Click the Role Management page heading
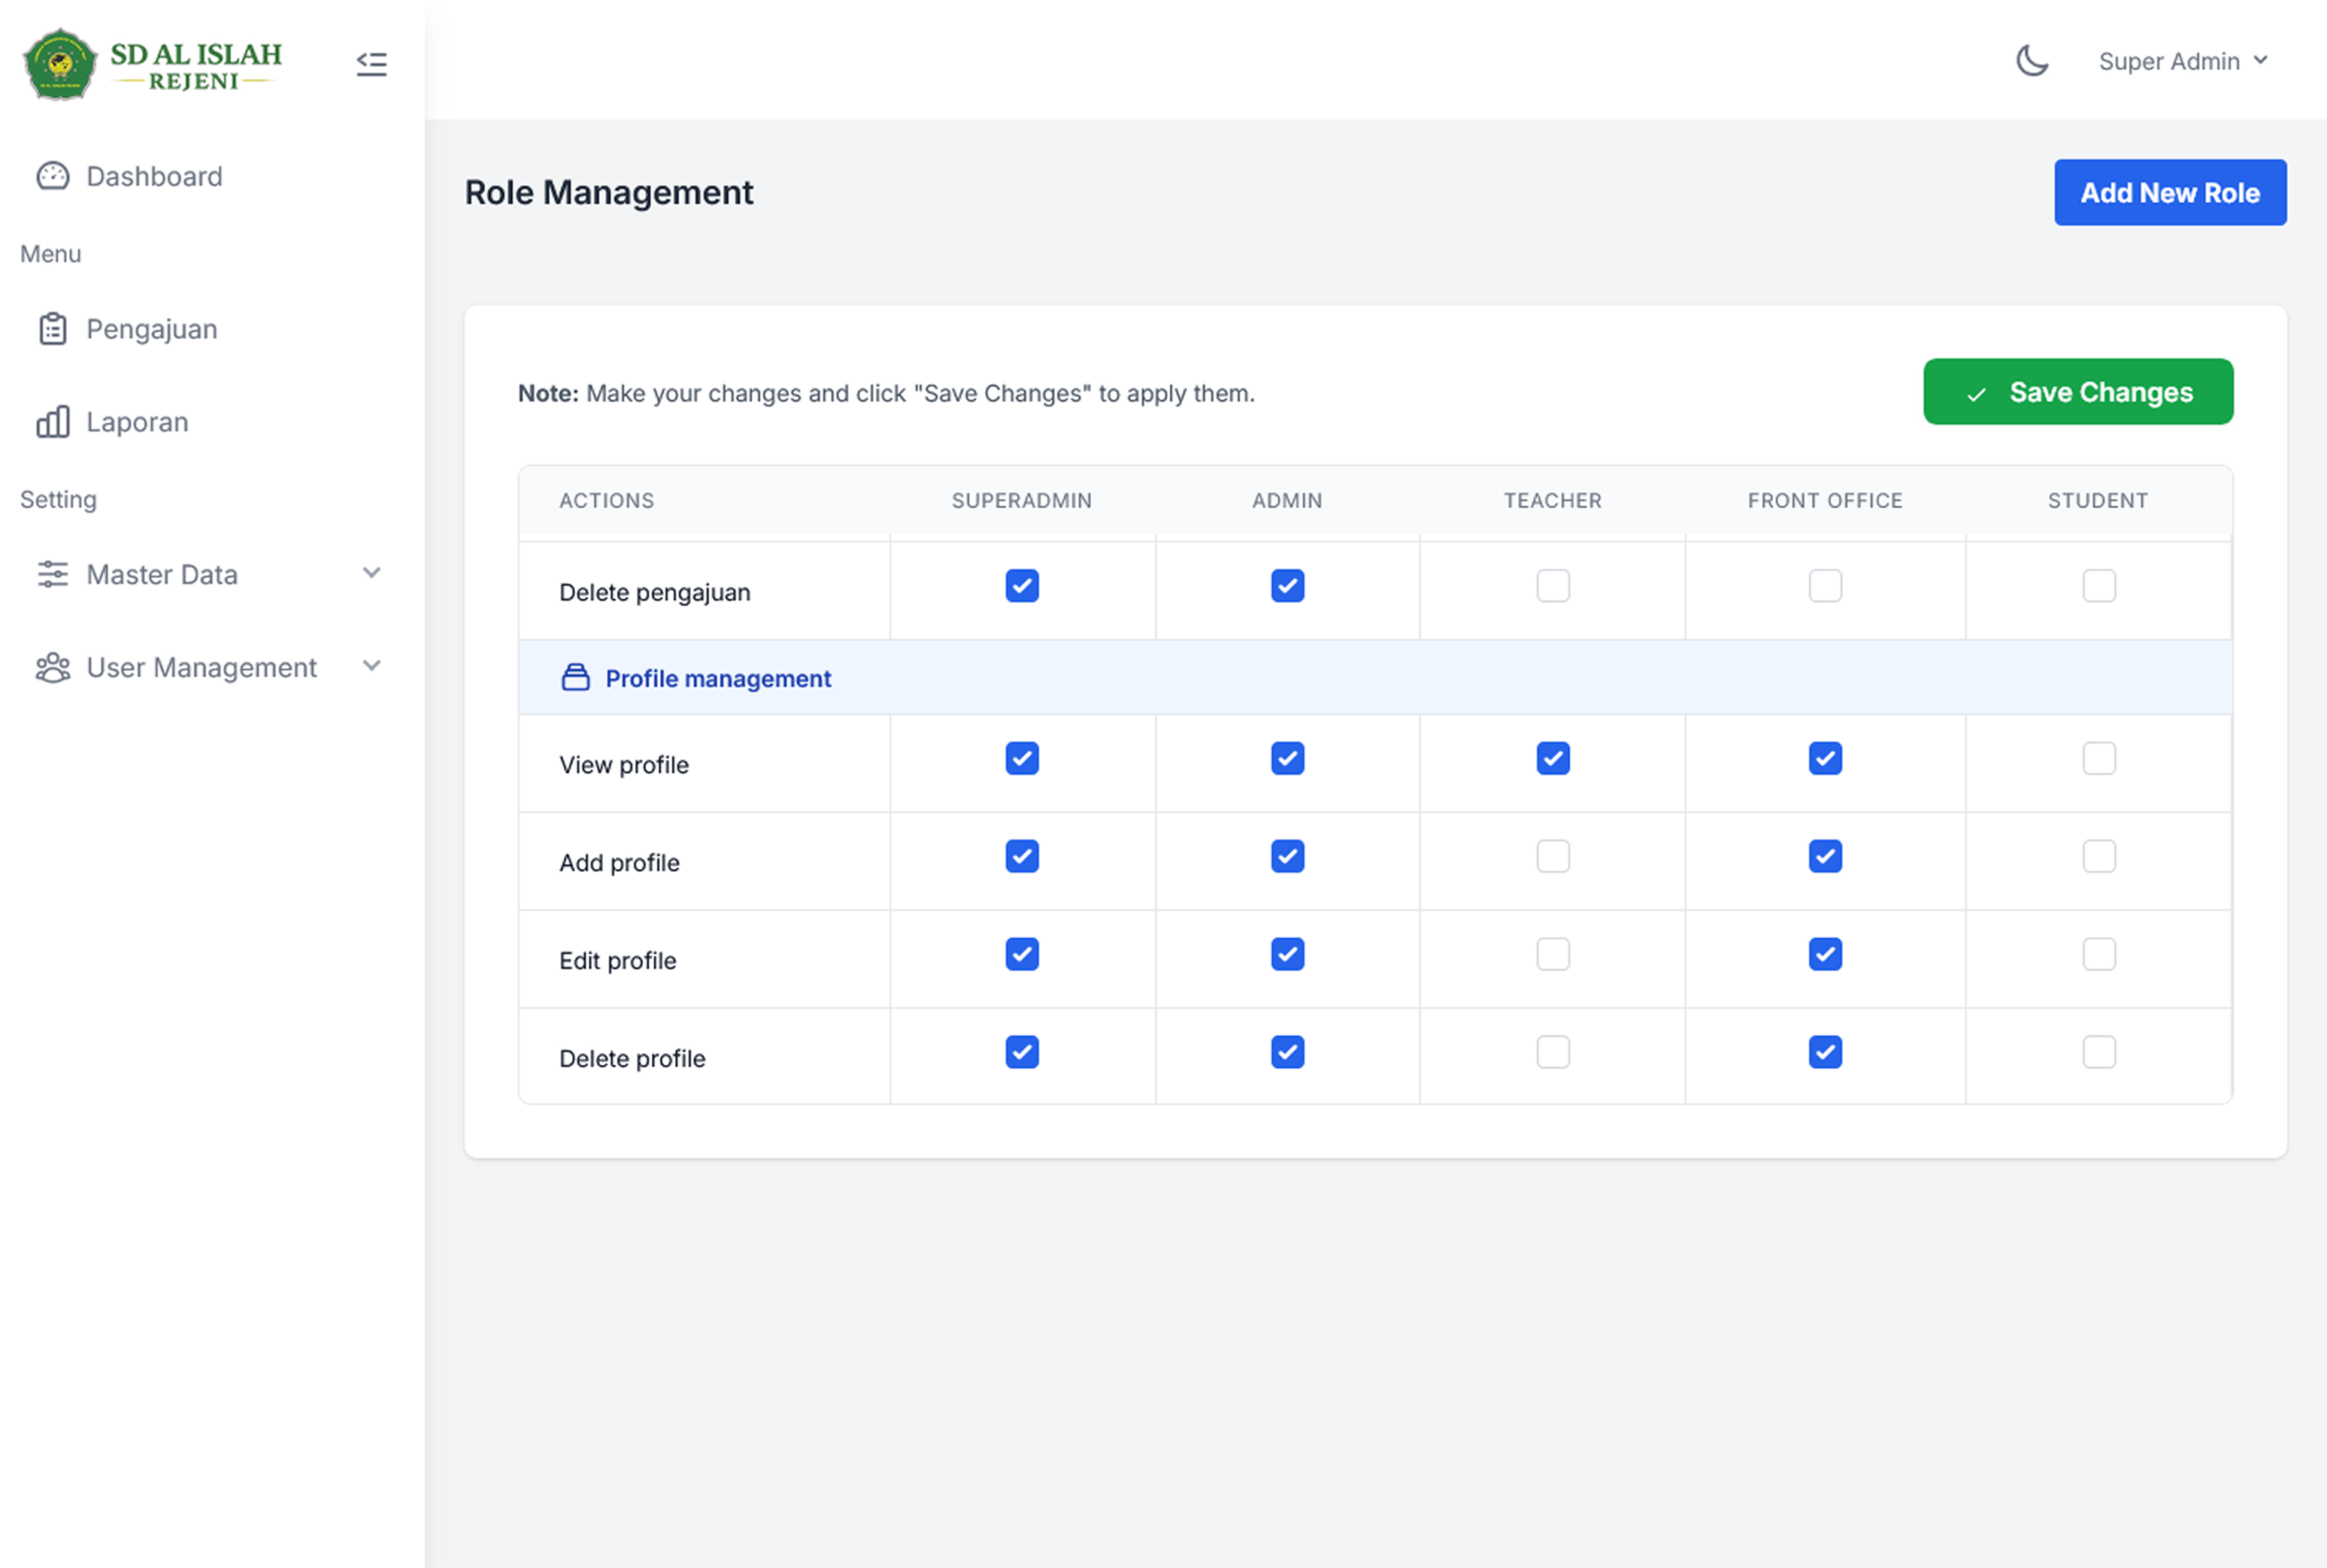Image resolution: width=2327 pixels, height=1568 pixels. pos(609,192)
